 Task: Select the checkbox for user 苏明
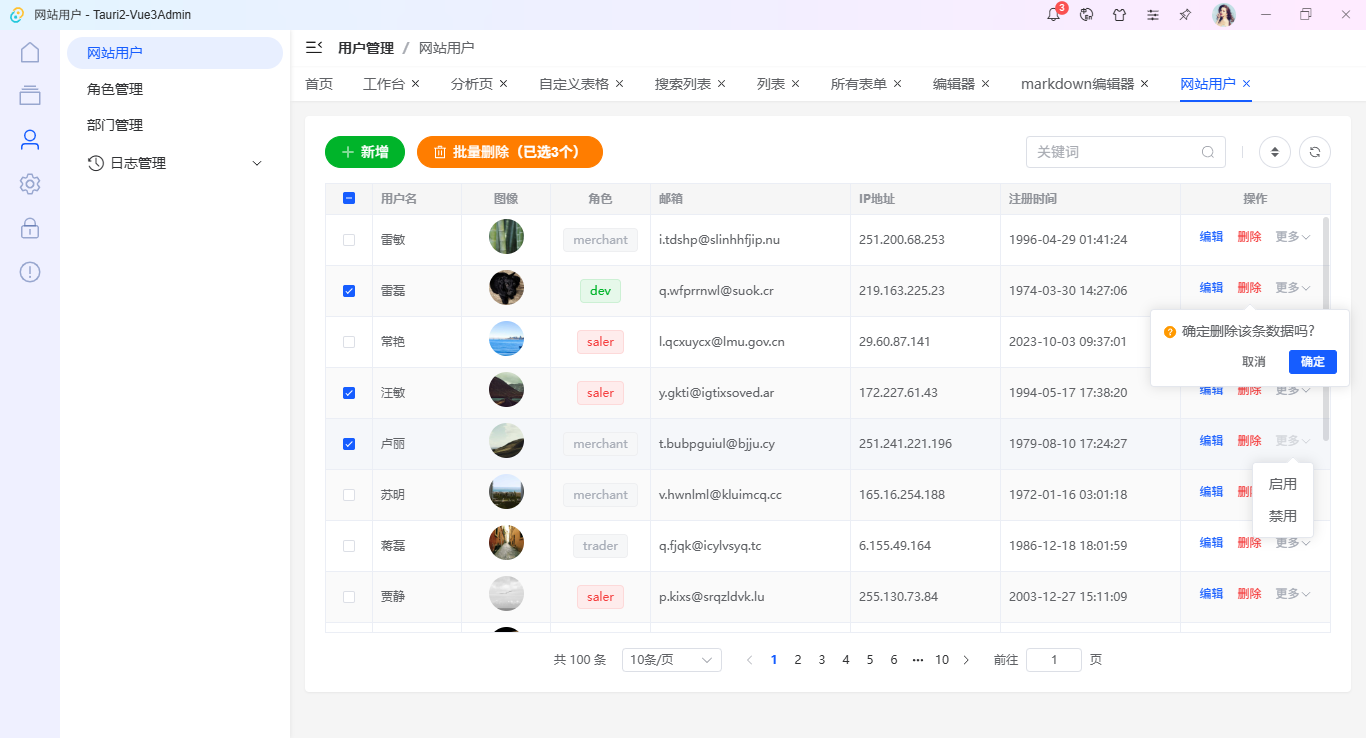(x=349, y=494)
